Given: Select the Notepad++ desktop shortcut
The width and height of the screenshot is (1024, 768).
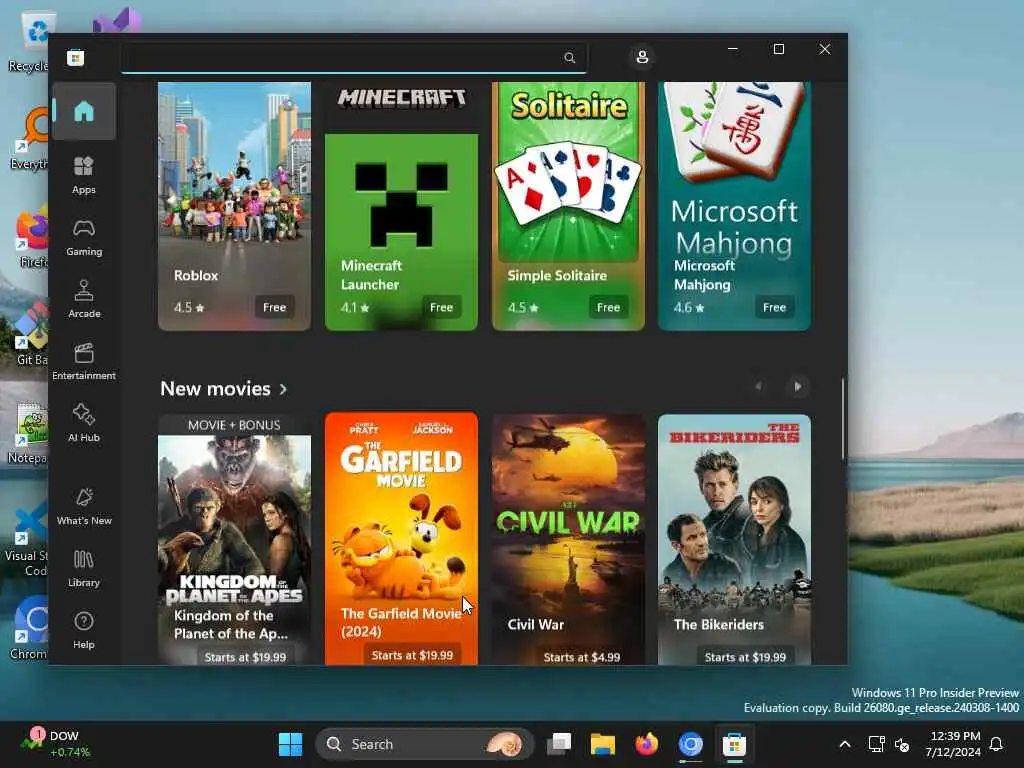Looking at the screenshot, I should [x=29, y=432].
